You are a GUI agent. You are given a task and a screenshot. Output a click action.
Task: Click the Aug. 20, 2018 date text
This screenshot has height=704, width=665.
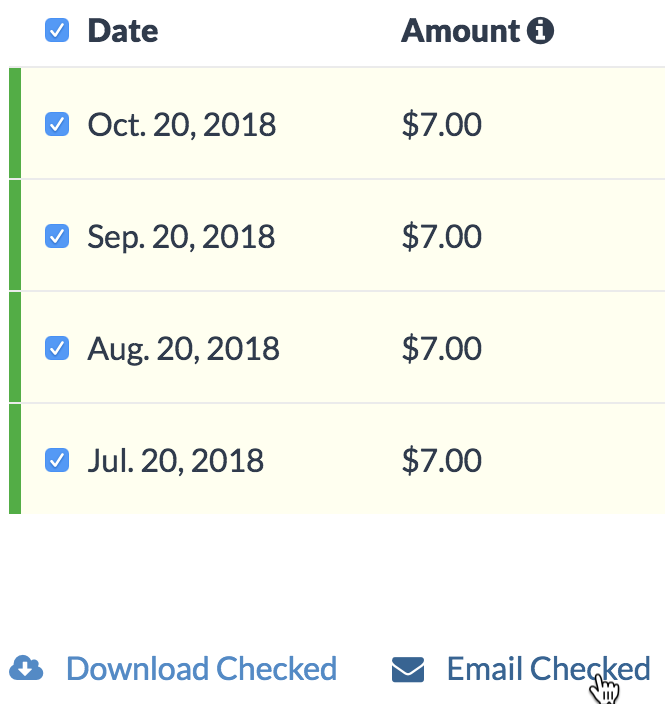click(x=184, y=349)
